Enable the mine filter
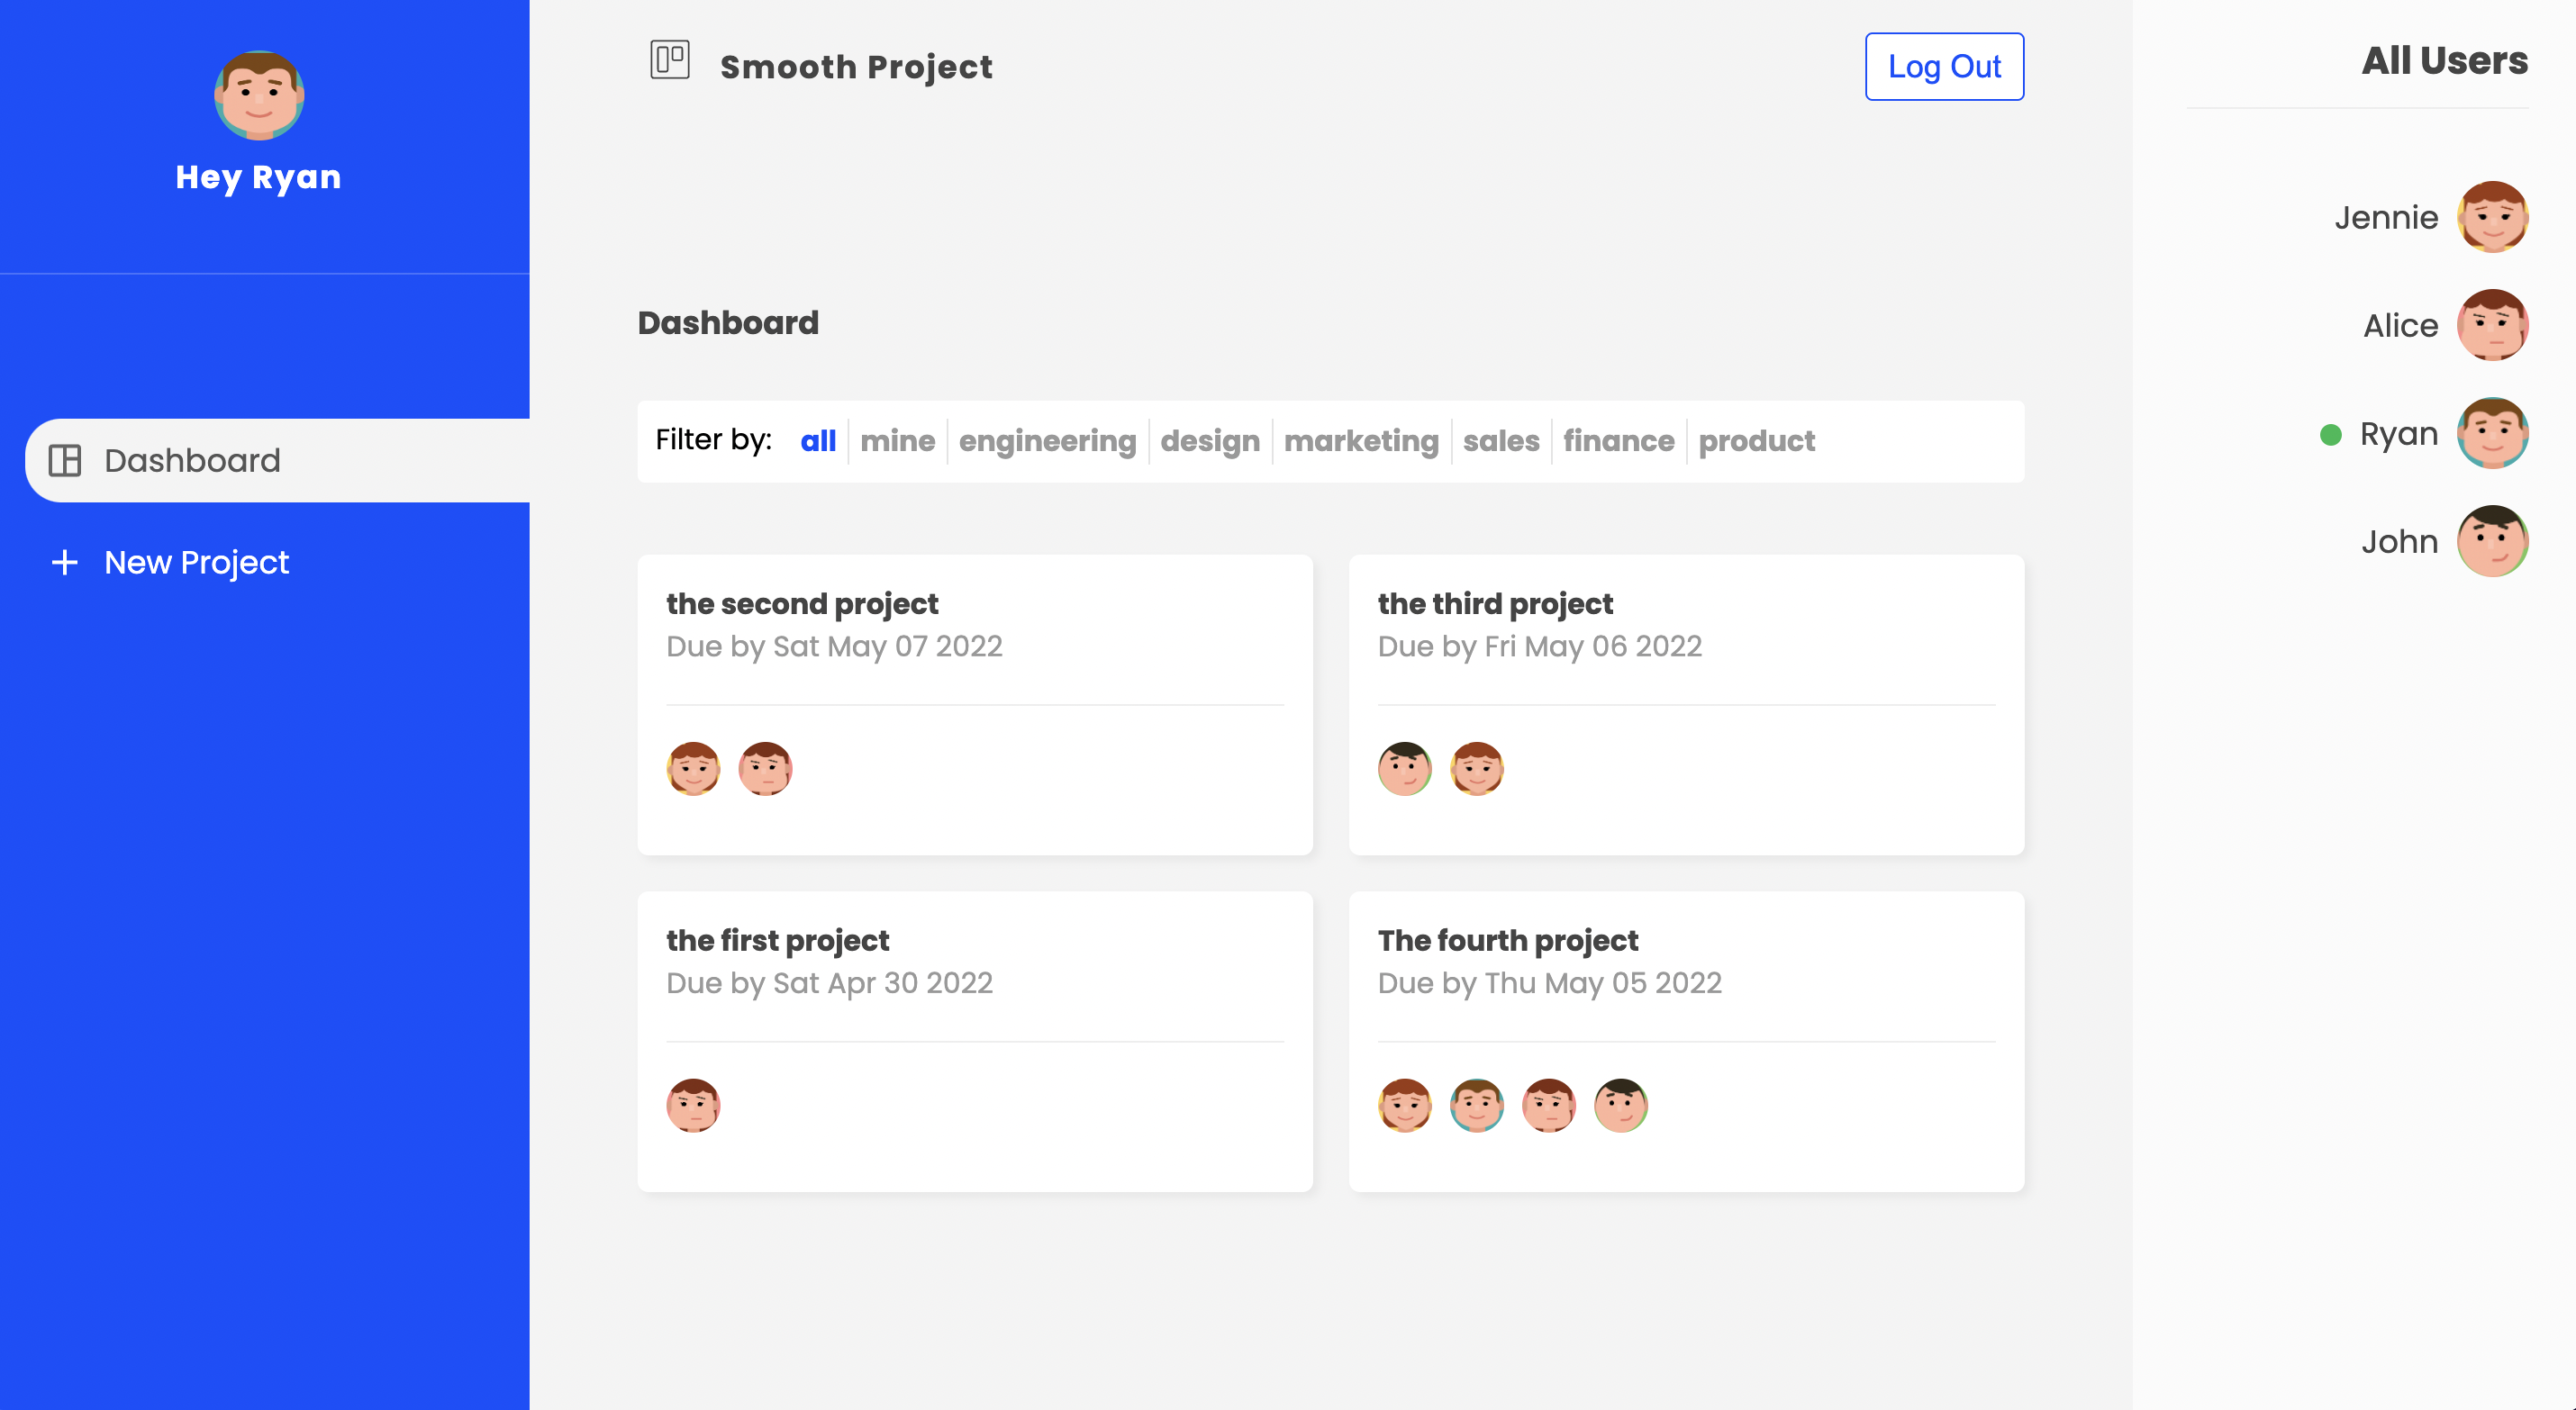Image resolution: width=2576 pixels, height=1410 pixels. [x=897, y=441]
